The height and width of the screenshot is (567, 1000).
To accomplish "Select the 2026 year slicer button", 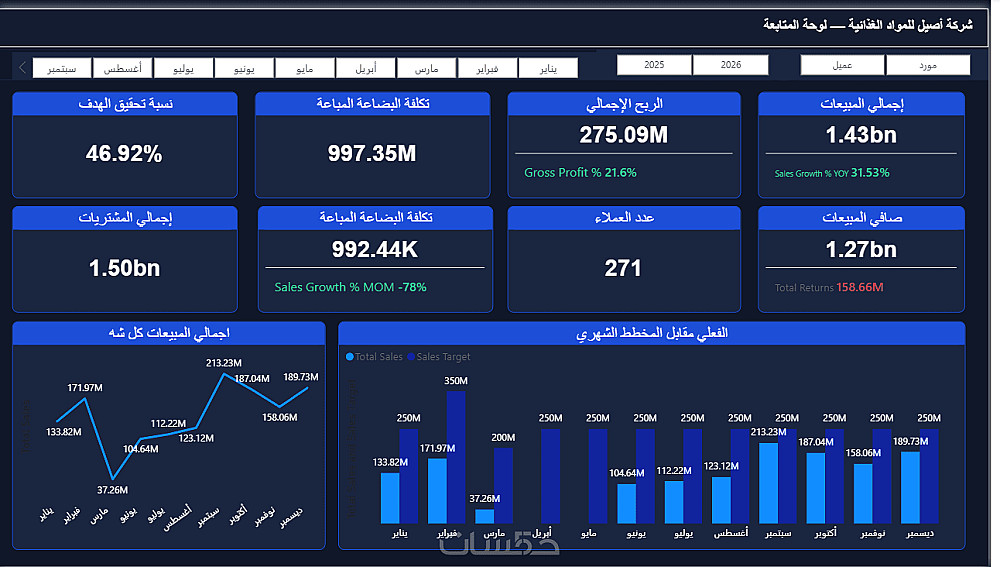I will click(731, 65).
